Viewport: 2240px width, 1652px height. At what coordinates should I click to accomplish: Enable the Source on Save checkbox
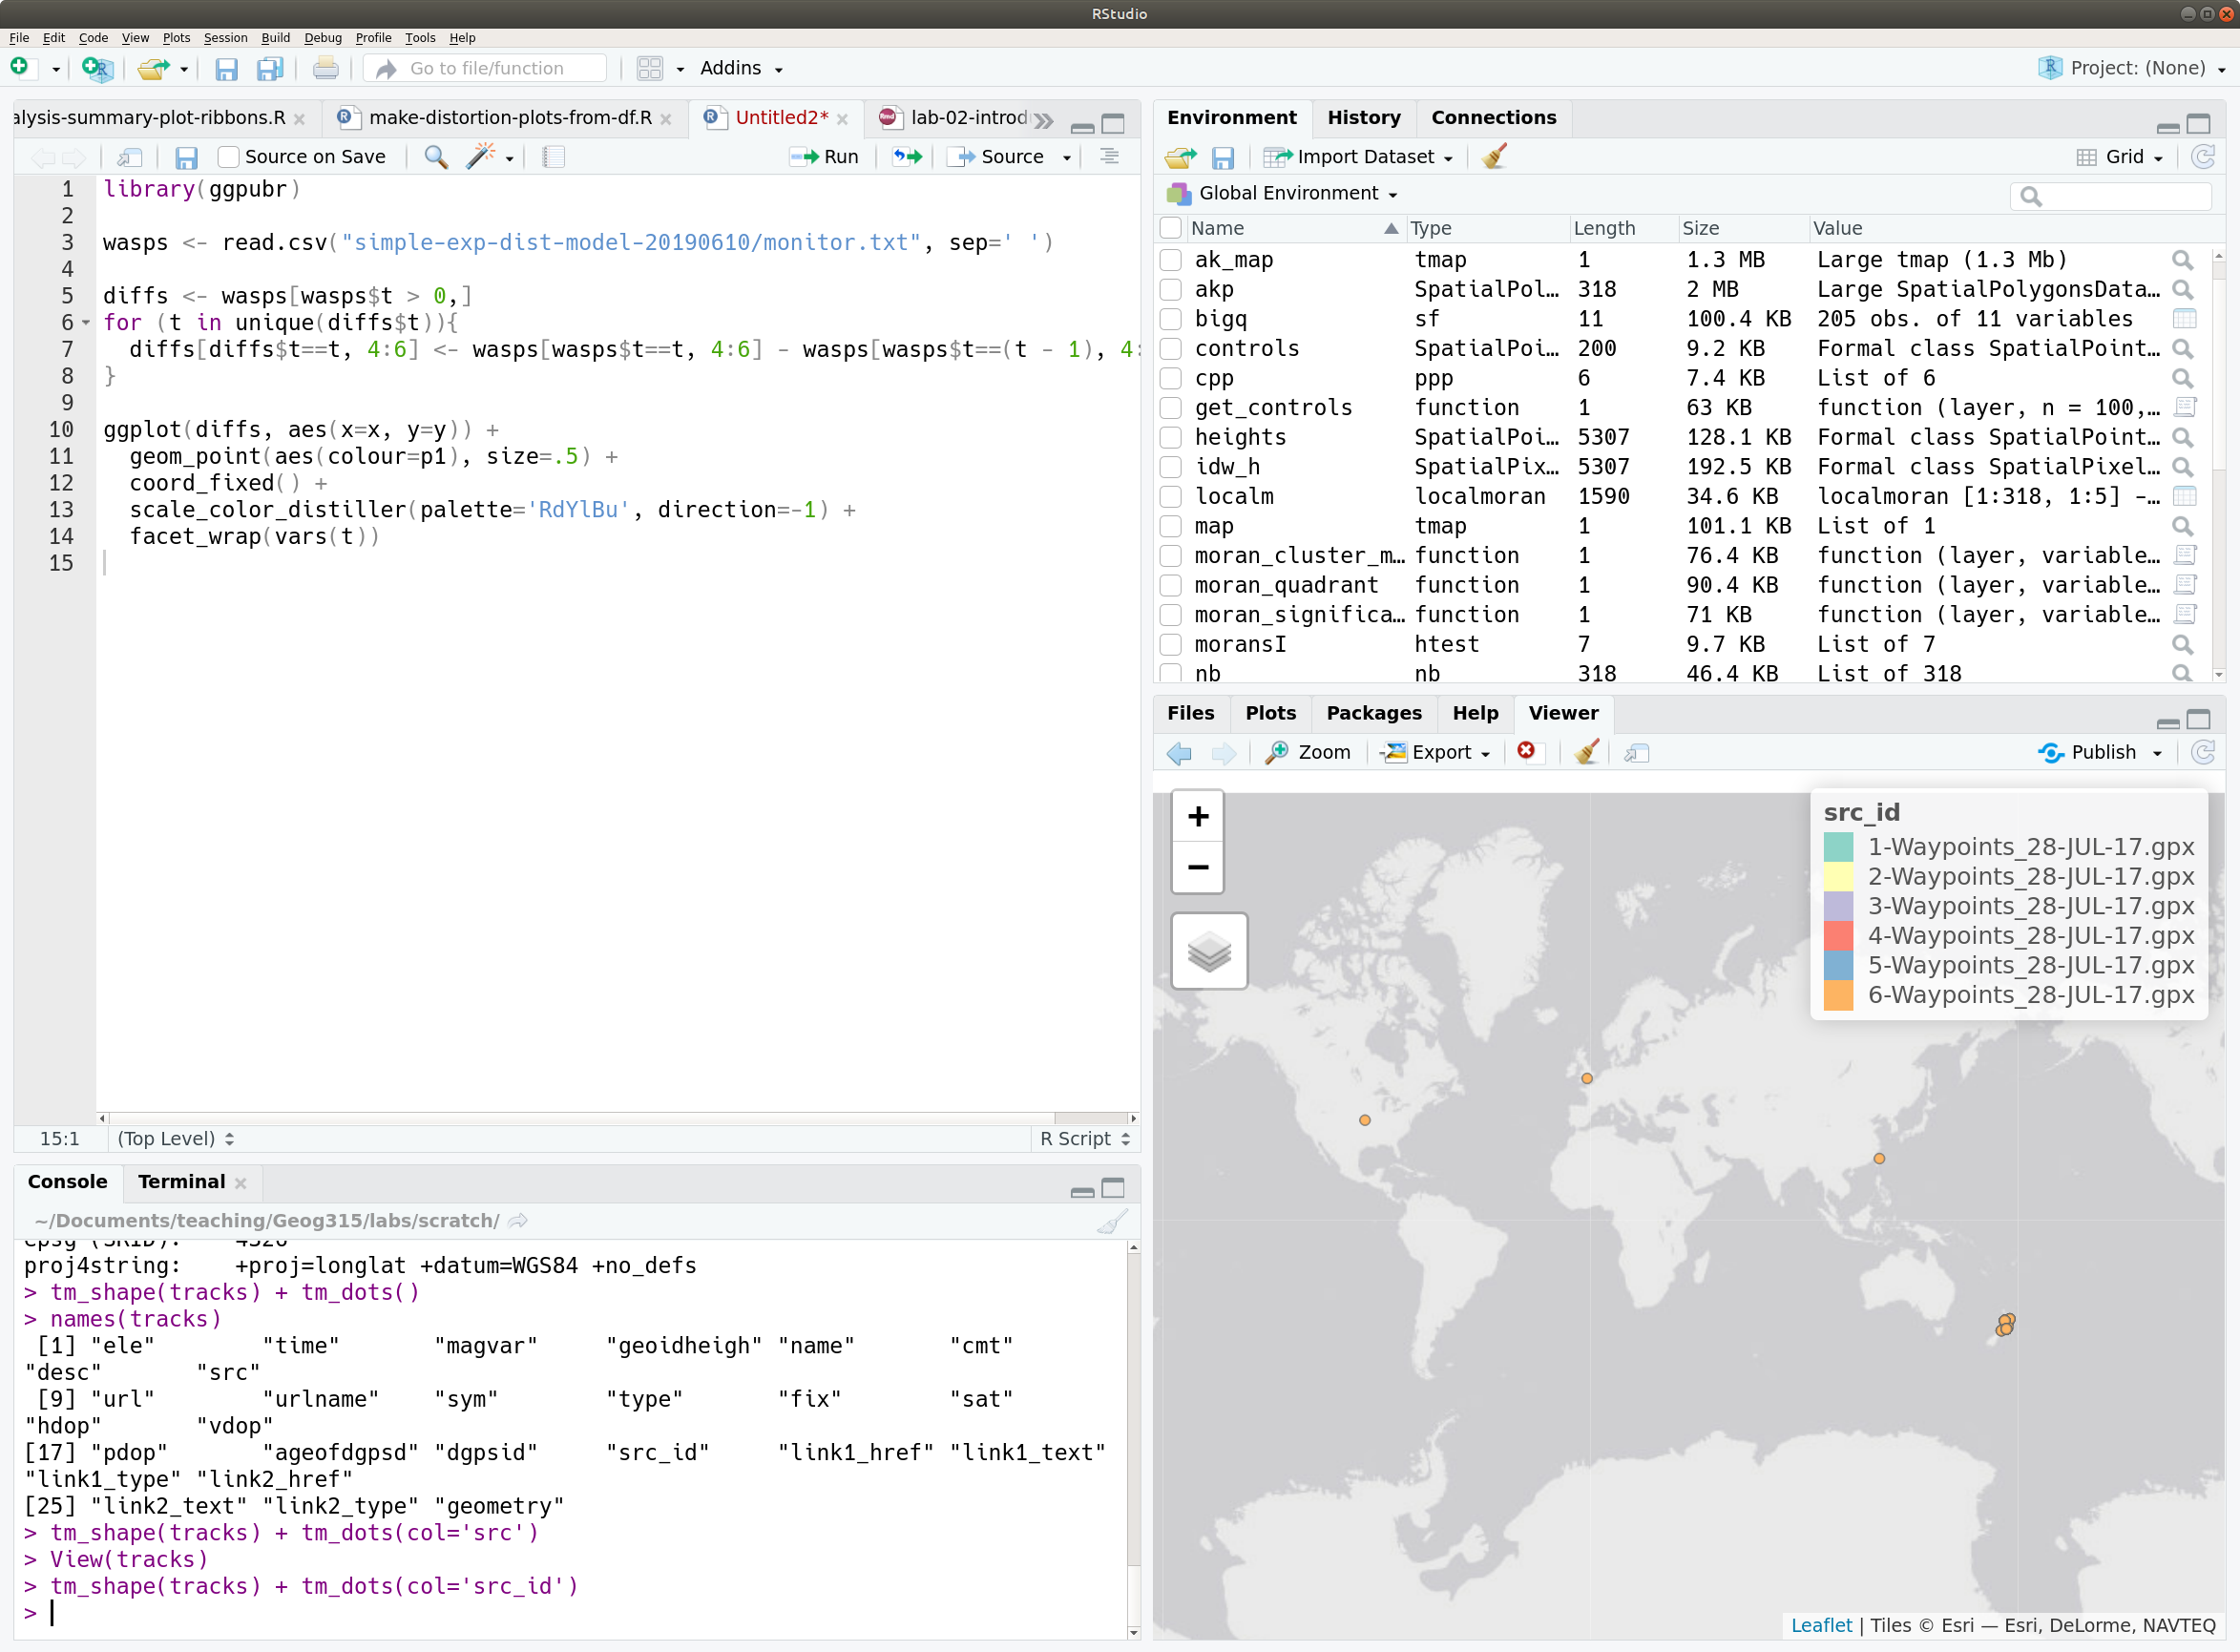click(229, 157)
